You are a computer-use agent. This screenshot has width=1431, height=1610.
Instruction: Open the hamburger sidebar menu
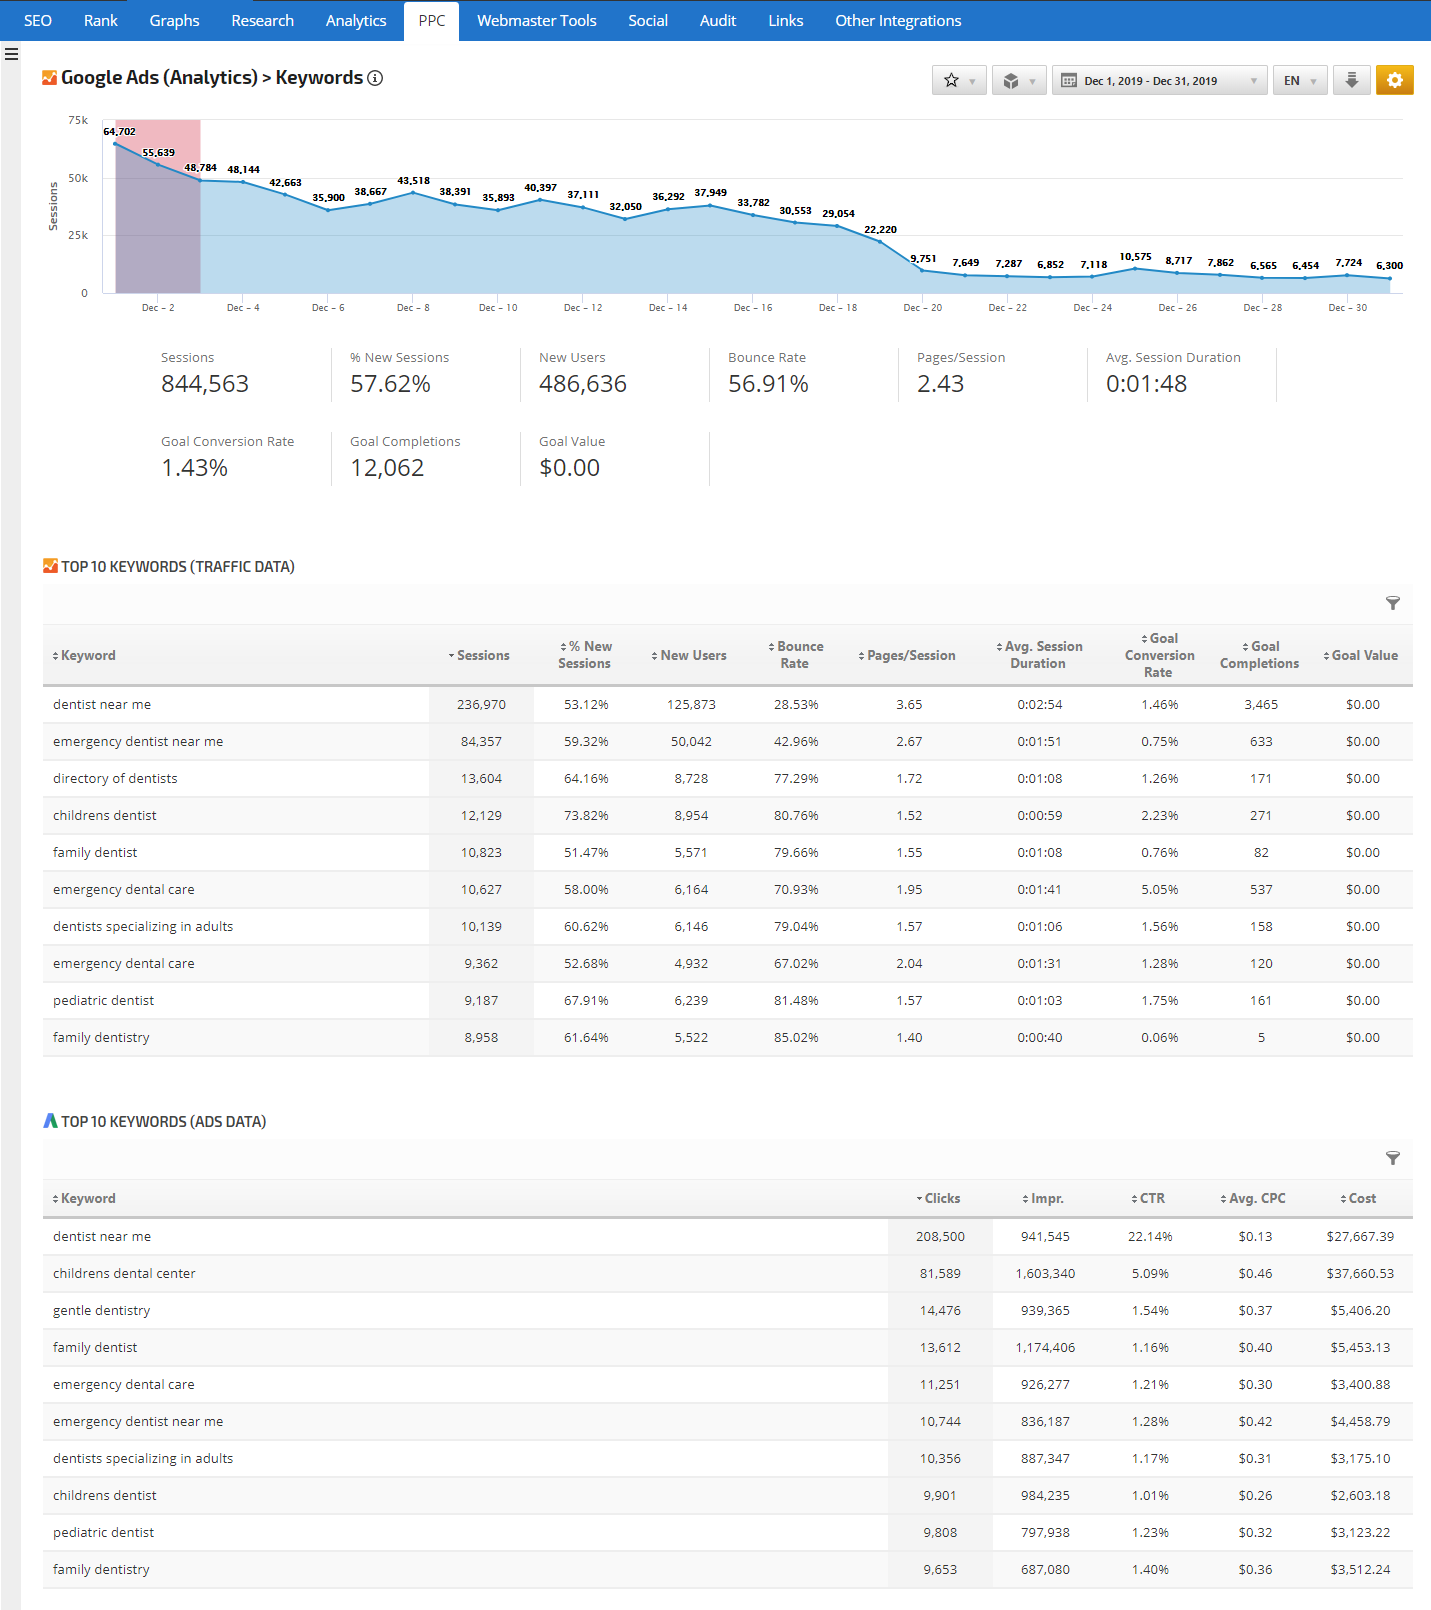(11, 54)
